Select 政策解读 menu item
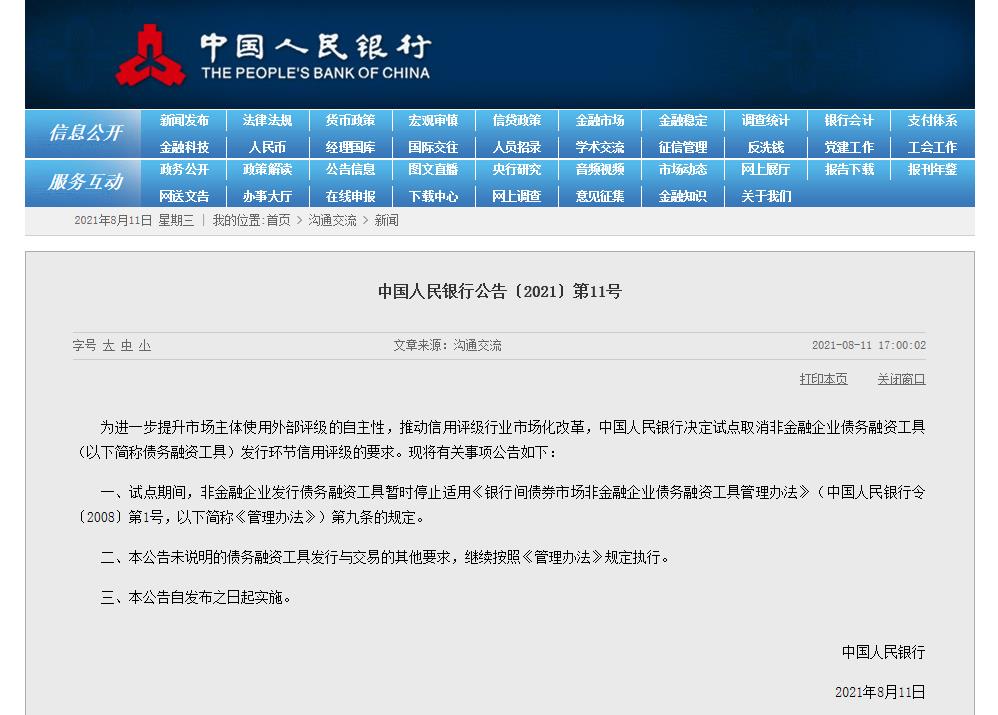 click(x=267, y=169)
